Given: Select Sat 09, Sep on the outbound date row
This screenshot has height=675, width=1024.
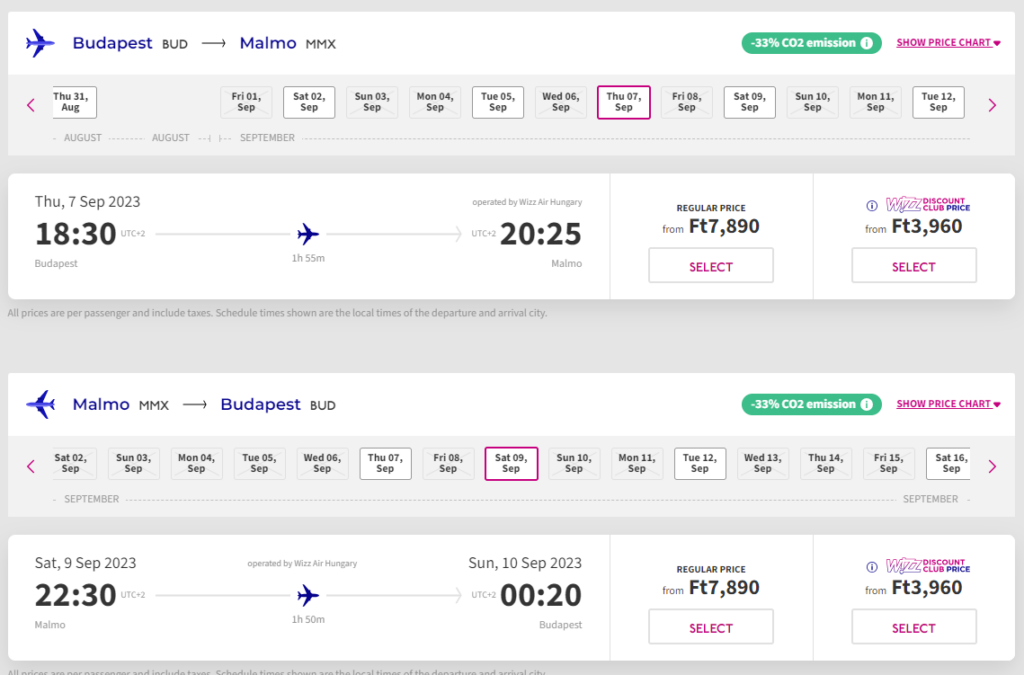Looking at the screenshot, I should (x=749, y=102).
